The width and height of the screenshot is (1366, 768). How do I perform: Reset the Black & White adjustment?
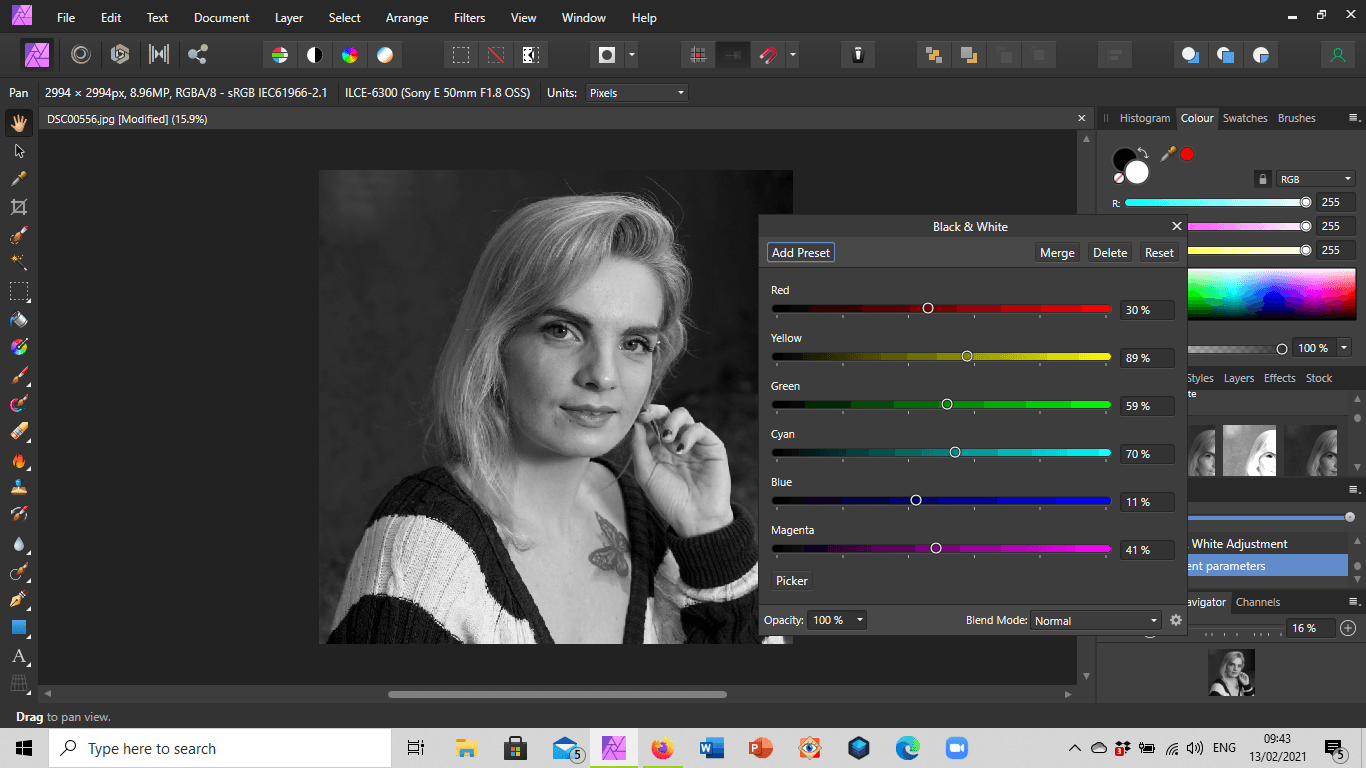1159,252
